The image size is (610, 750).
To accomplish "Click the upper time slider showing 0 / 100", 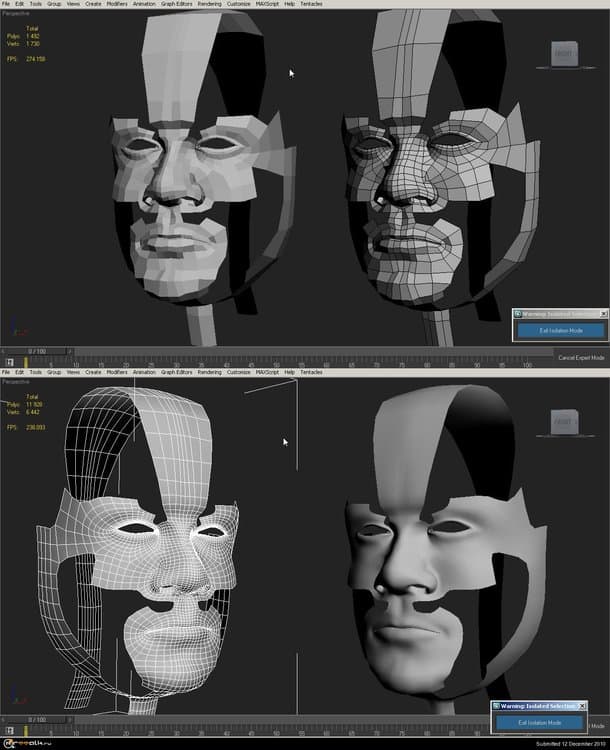I will [x=36, y=351].
